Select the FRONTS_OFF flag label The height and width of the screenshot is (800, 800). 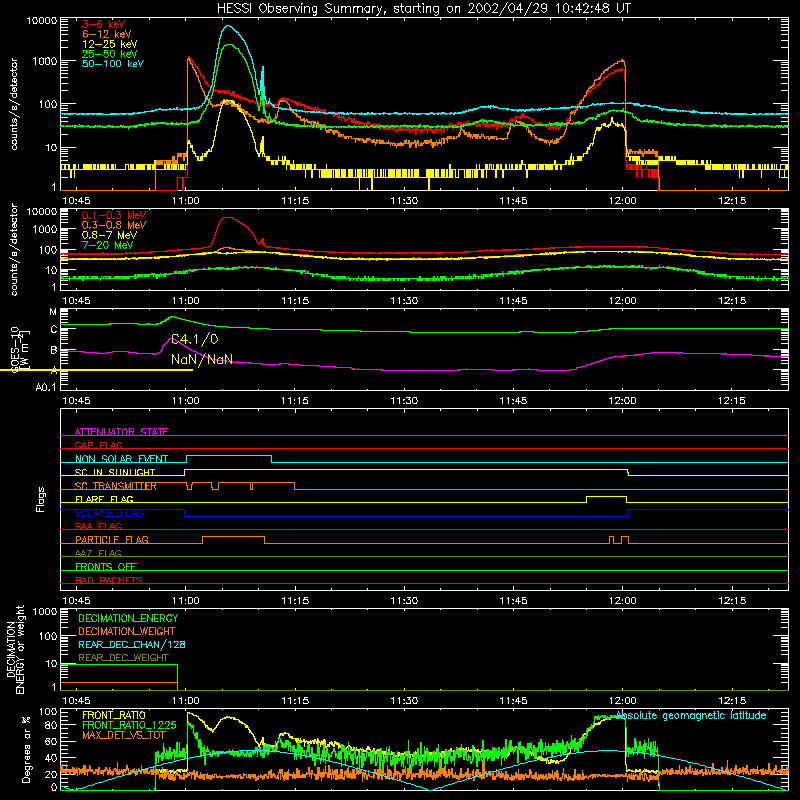(106, 566)
